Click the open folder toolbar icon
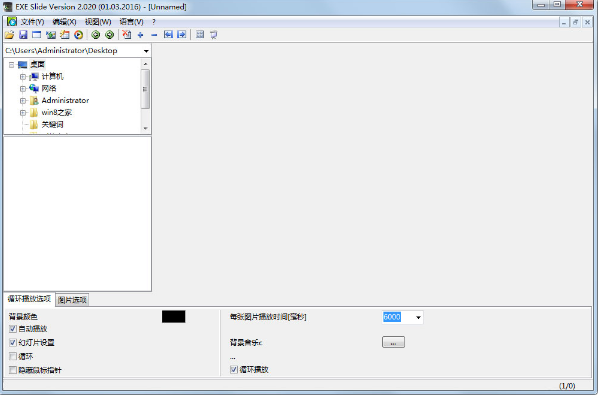 click(9, 35)
